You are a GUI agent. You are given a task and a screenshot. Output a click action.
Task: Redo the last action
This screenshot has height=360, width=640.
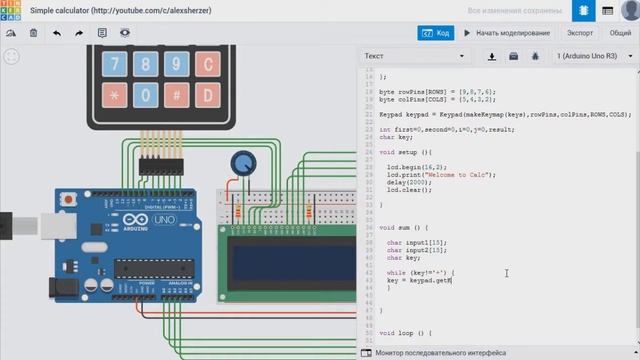pyautogui.click(x=79, y=33)
